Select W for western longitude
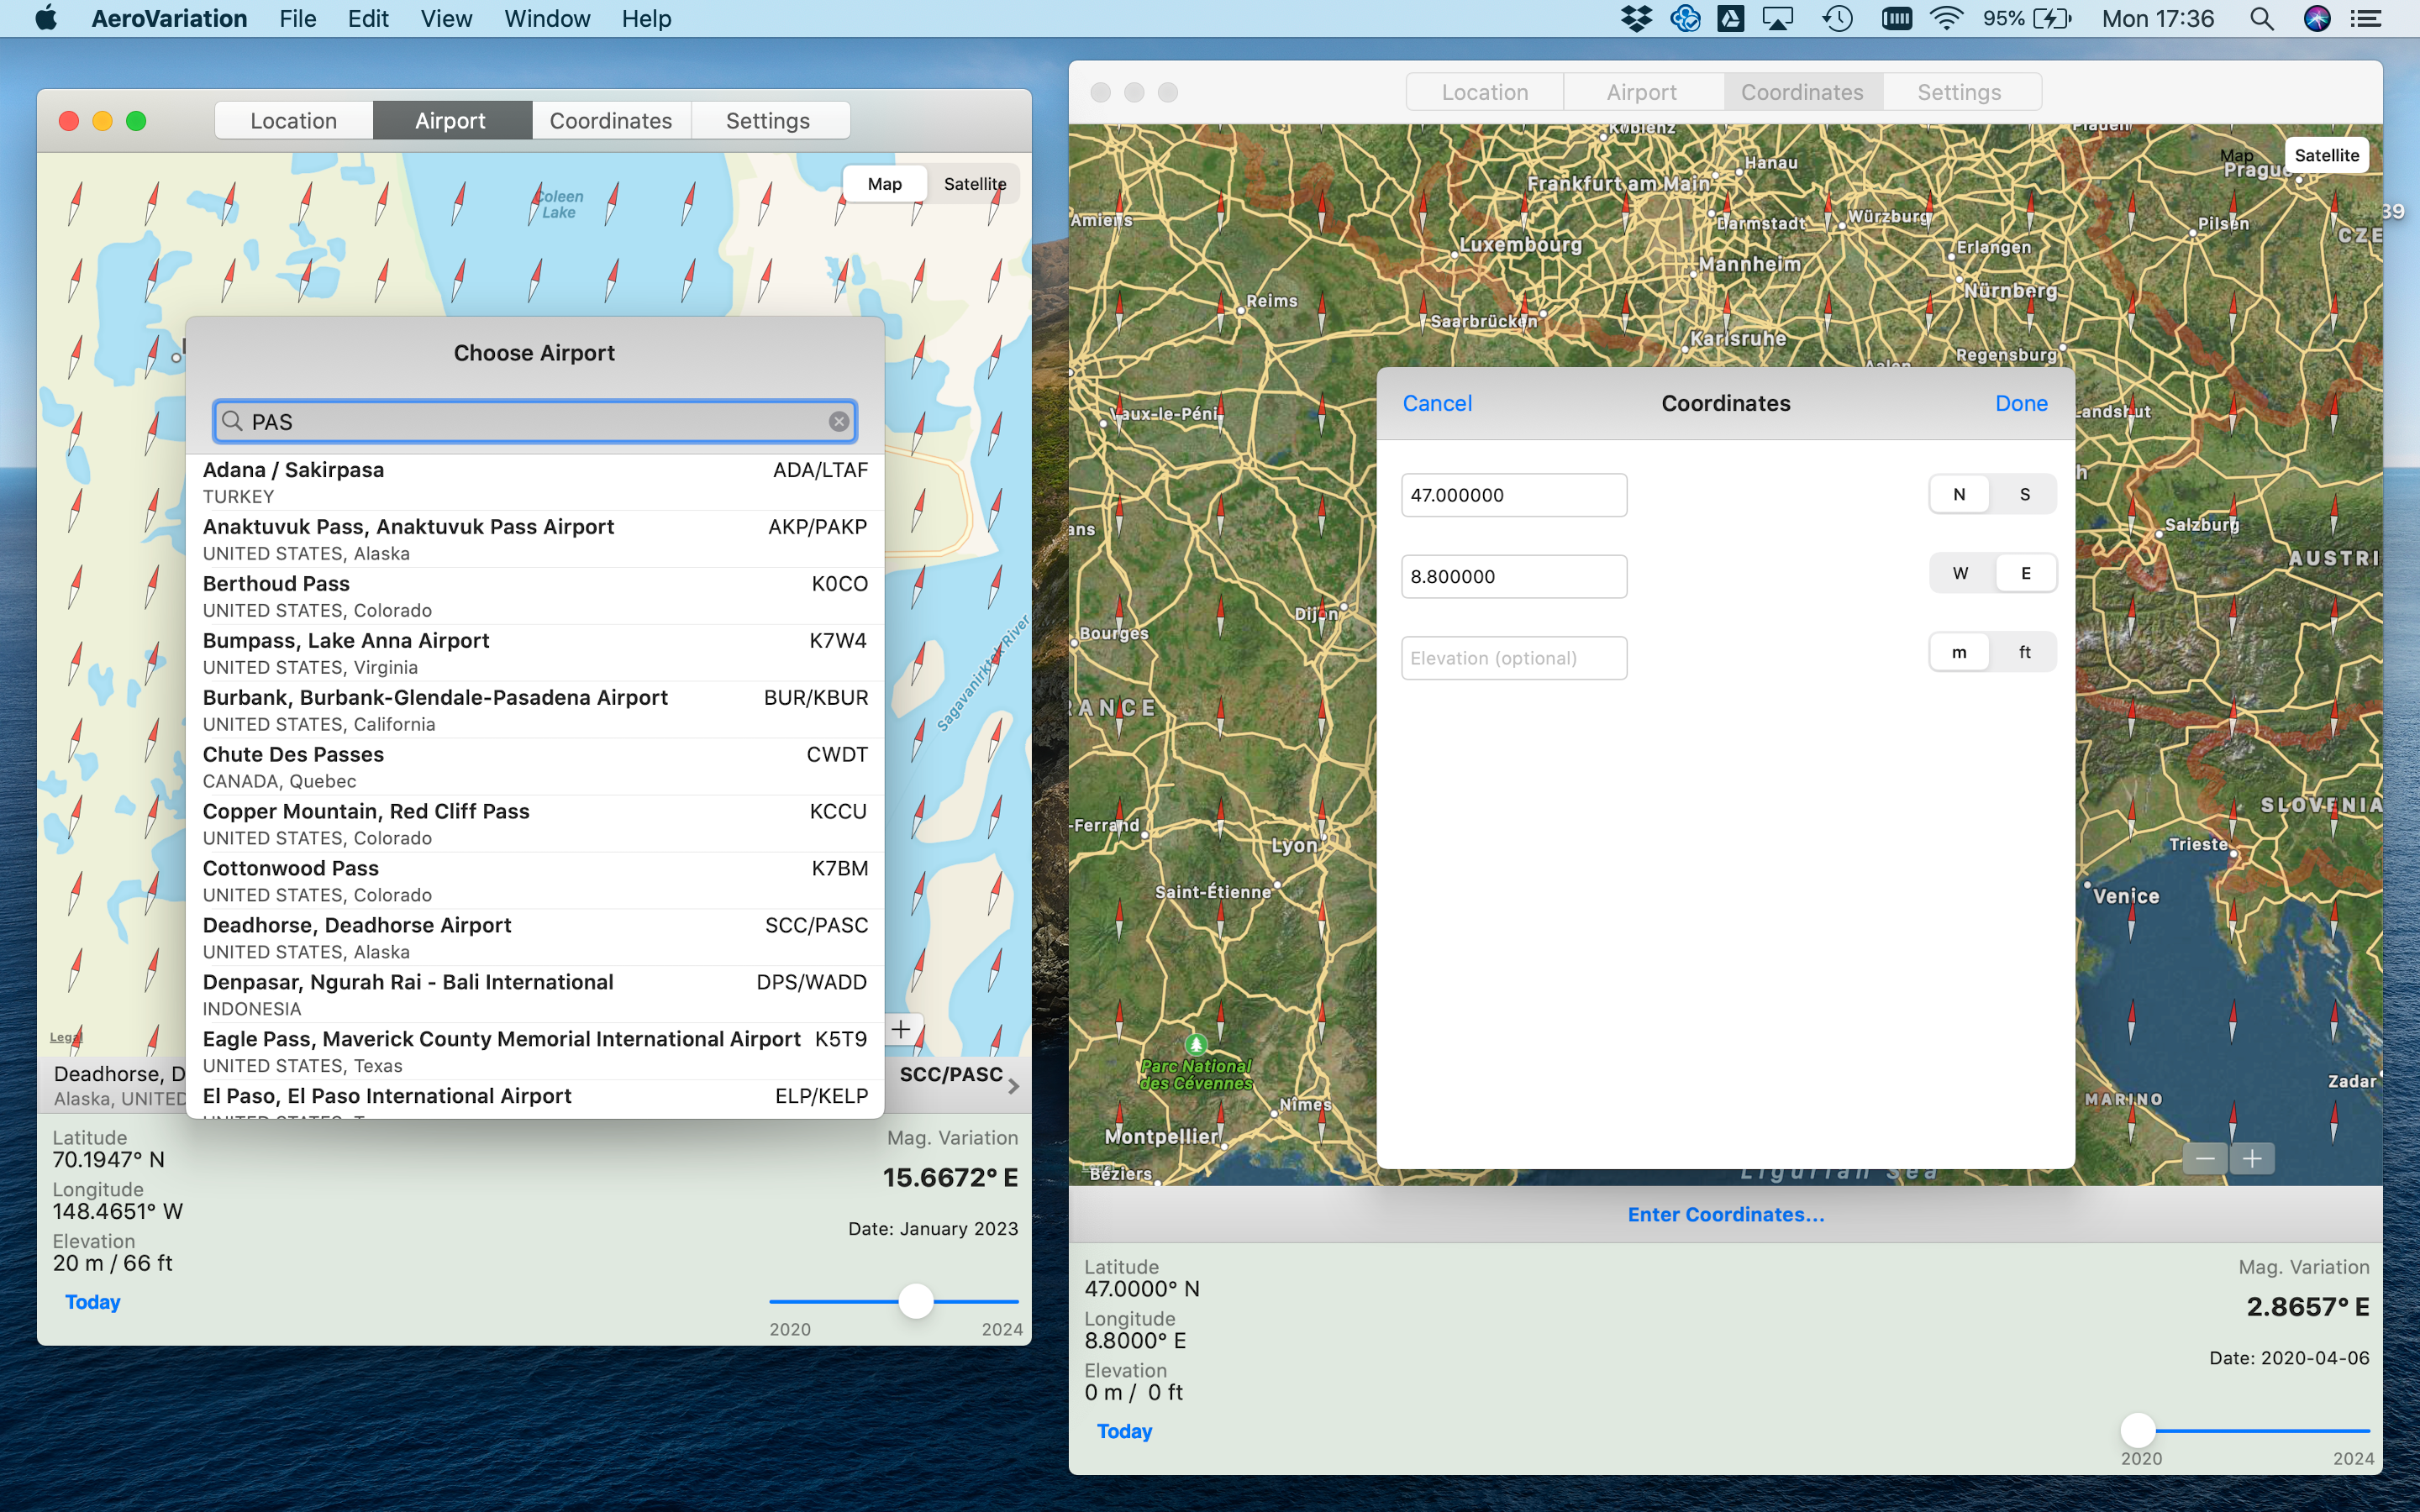 tap(1960, 573)
